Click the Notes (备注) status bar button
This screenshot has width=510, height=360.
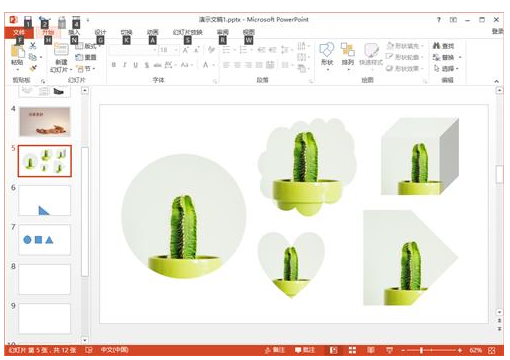tap(275, 350)
